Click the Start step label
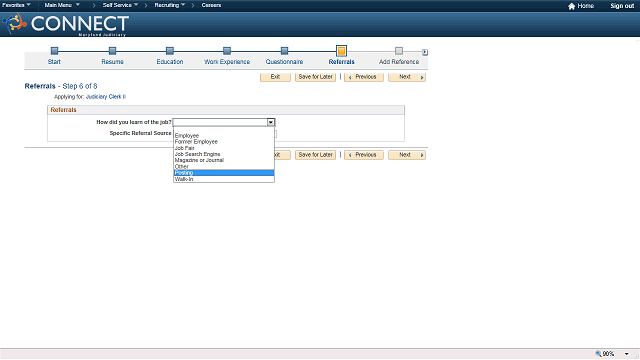 point(54,62)
